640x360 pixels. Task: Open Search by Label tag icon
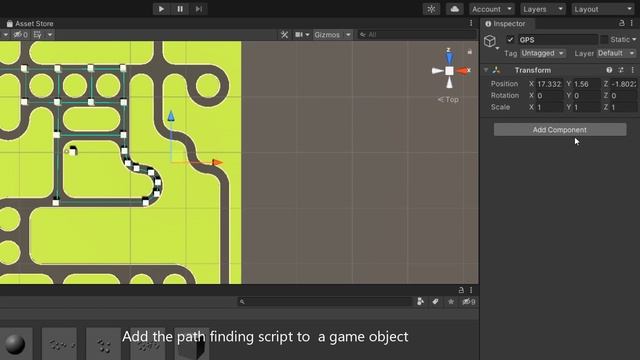point(436,302)
